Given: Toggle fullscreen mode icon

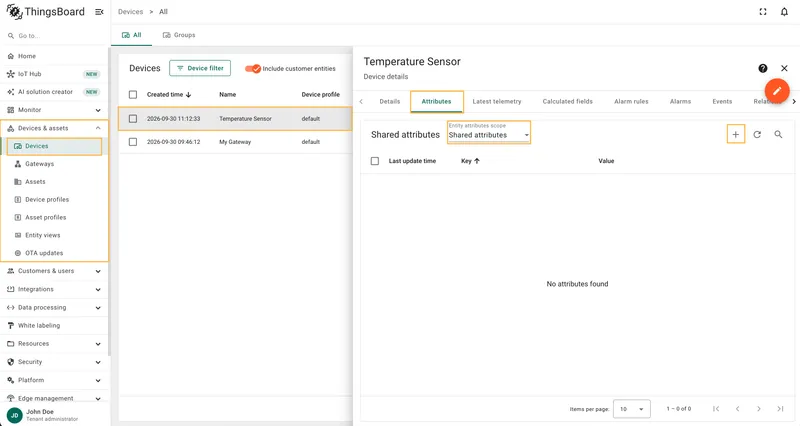Looking at the screenshot, I should pyautogui.click(x=763, y=12).
